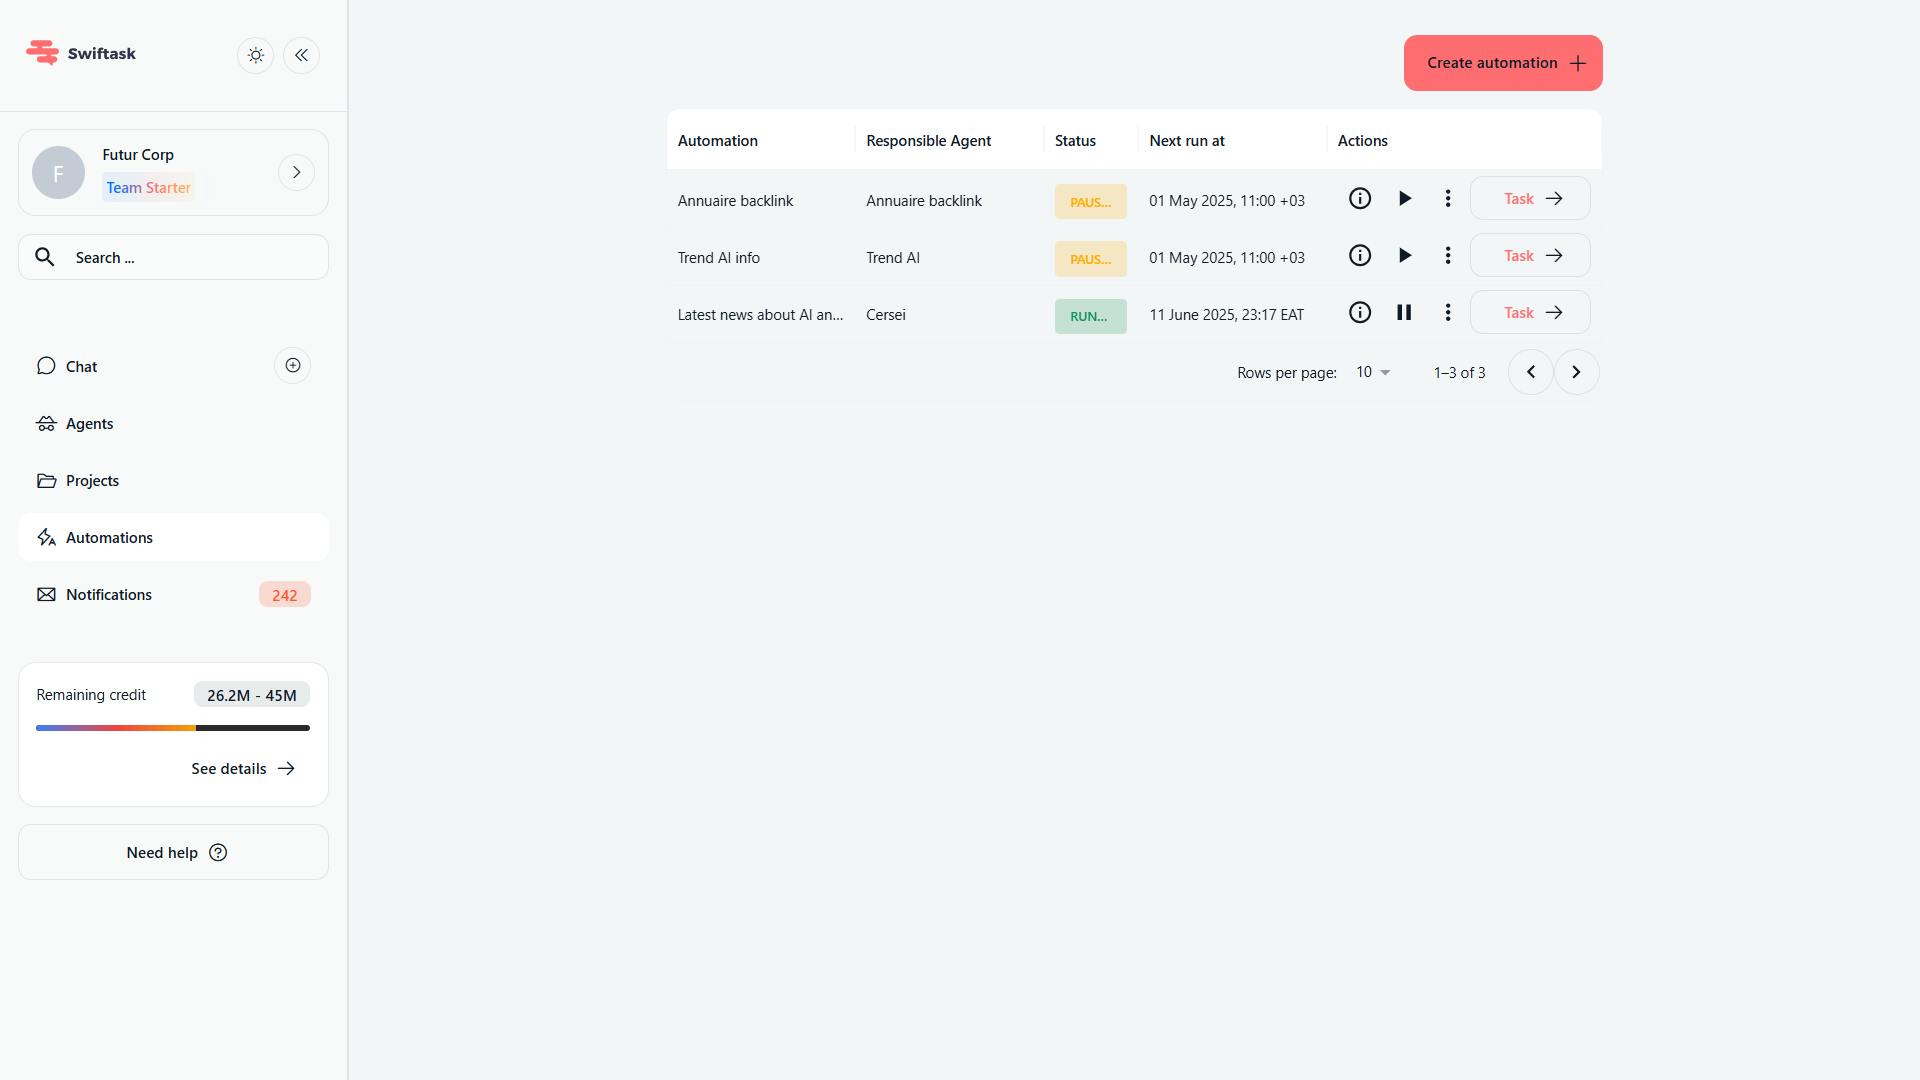Select the Agents sidebar icon

tap(46, 423)
